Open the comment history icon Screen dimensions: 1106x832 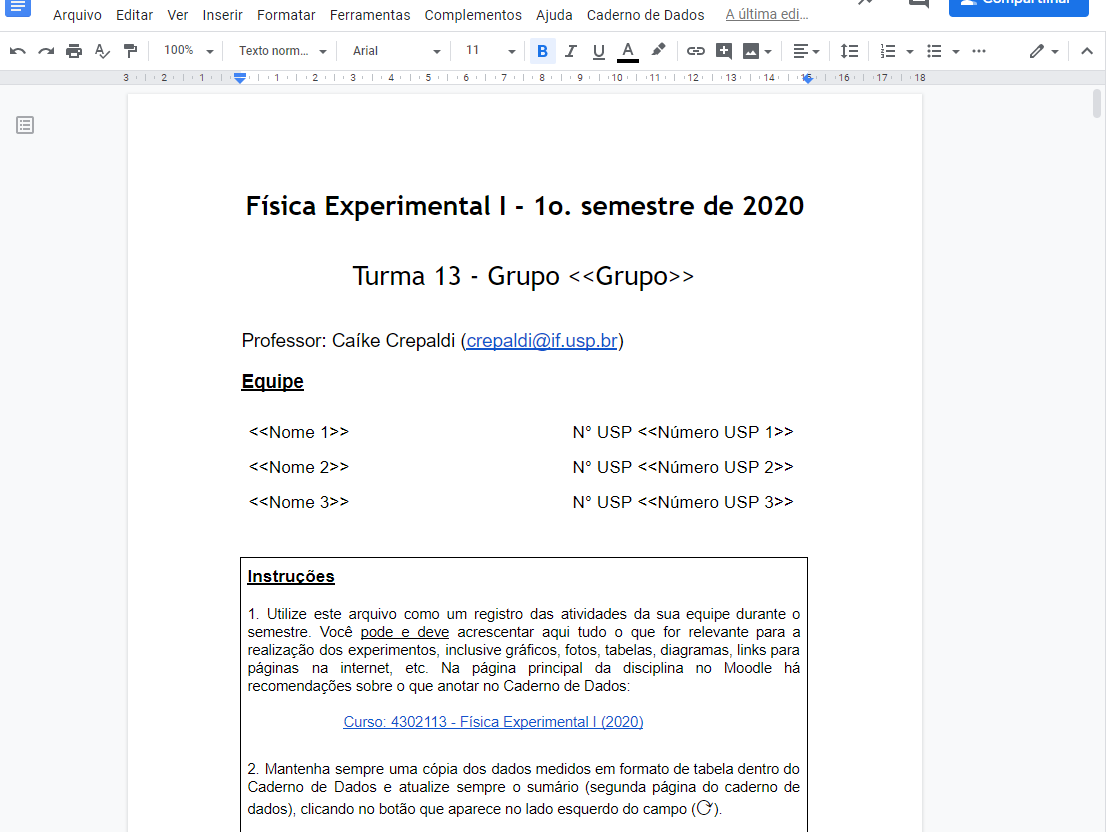coord(918,4)
